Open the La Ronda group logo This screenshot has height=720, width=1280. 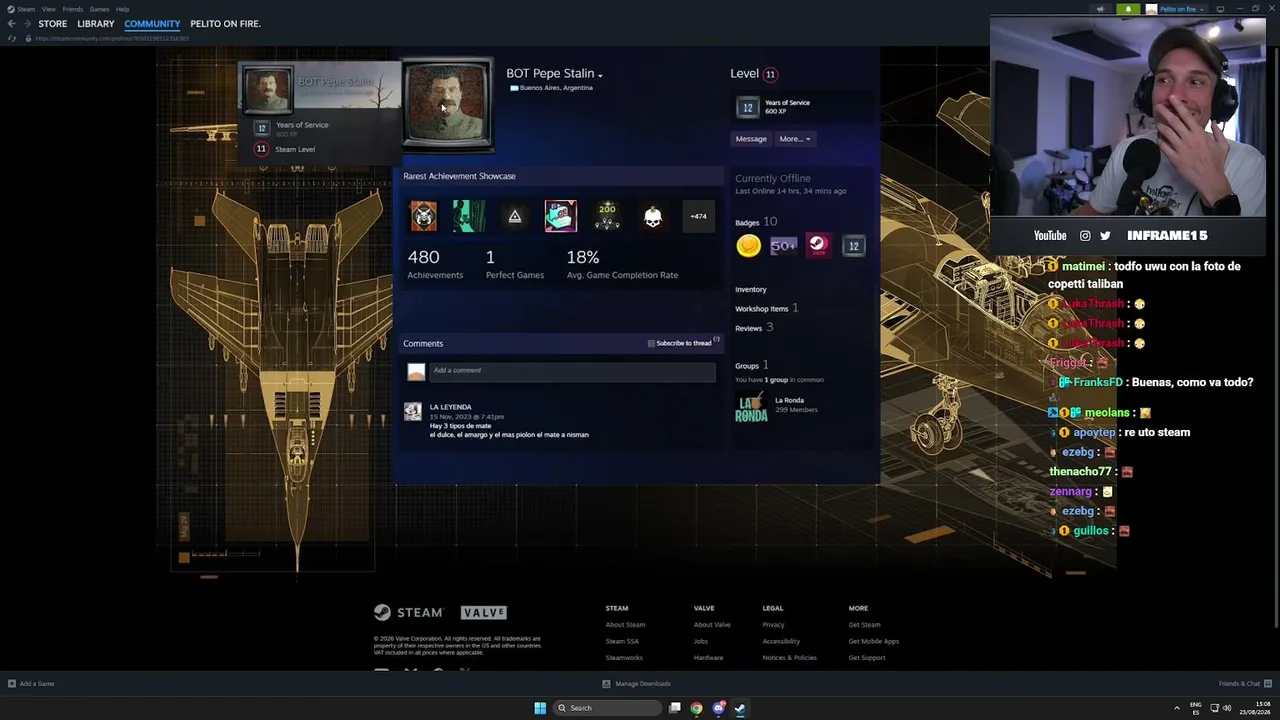point(751,405)
